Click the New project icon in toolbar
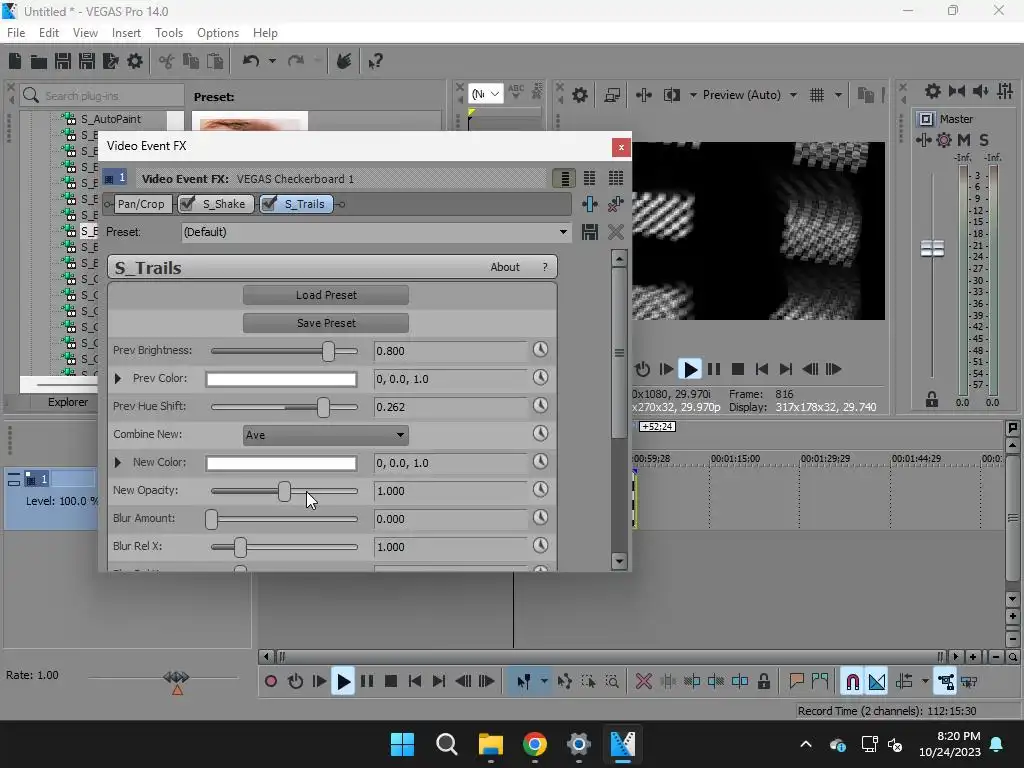 15,61
